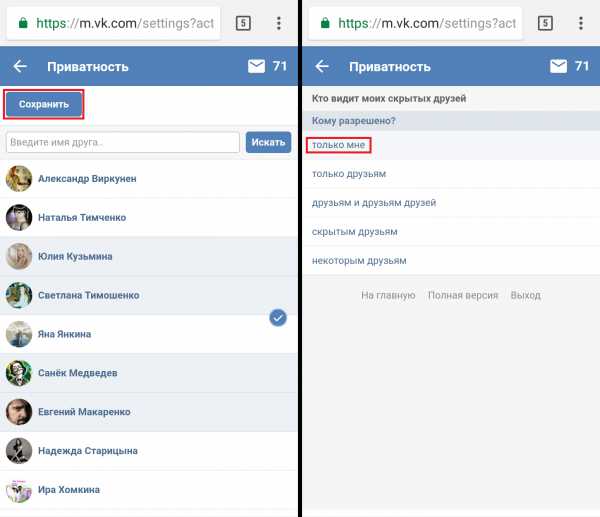Open tab switcher in right browser
Viewport: 600px width, 517px height.
click(x=545, y=22)
